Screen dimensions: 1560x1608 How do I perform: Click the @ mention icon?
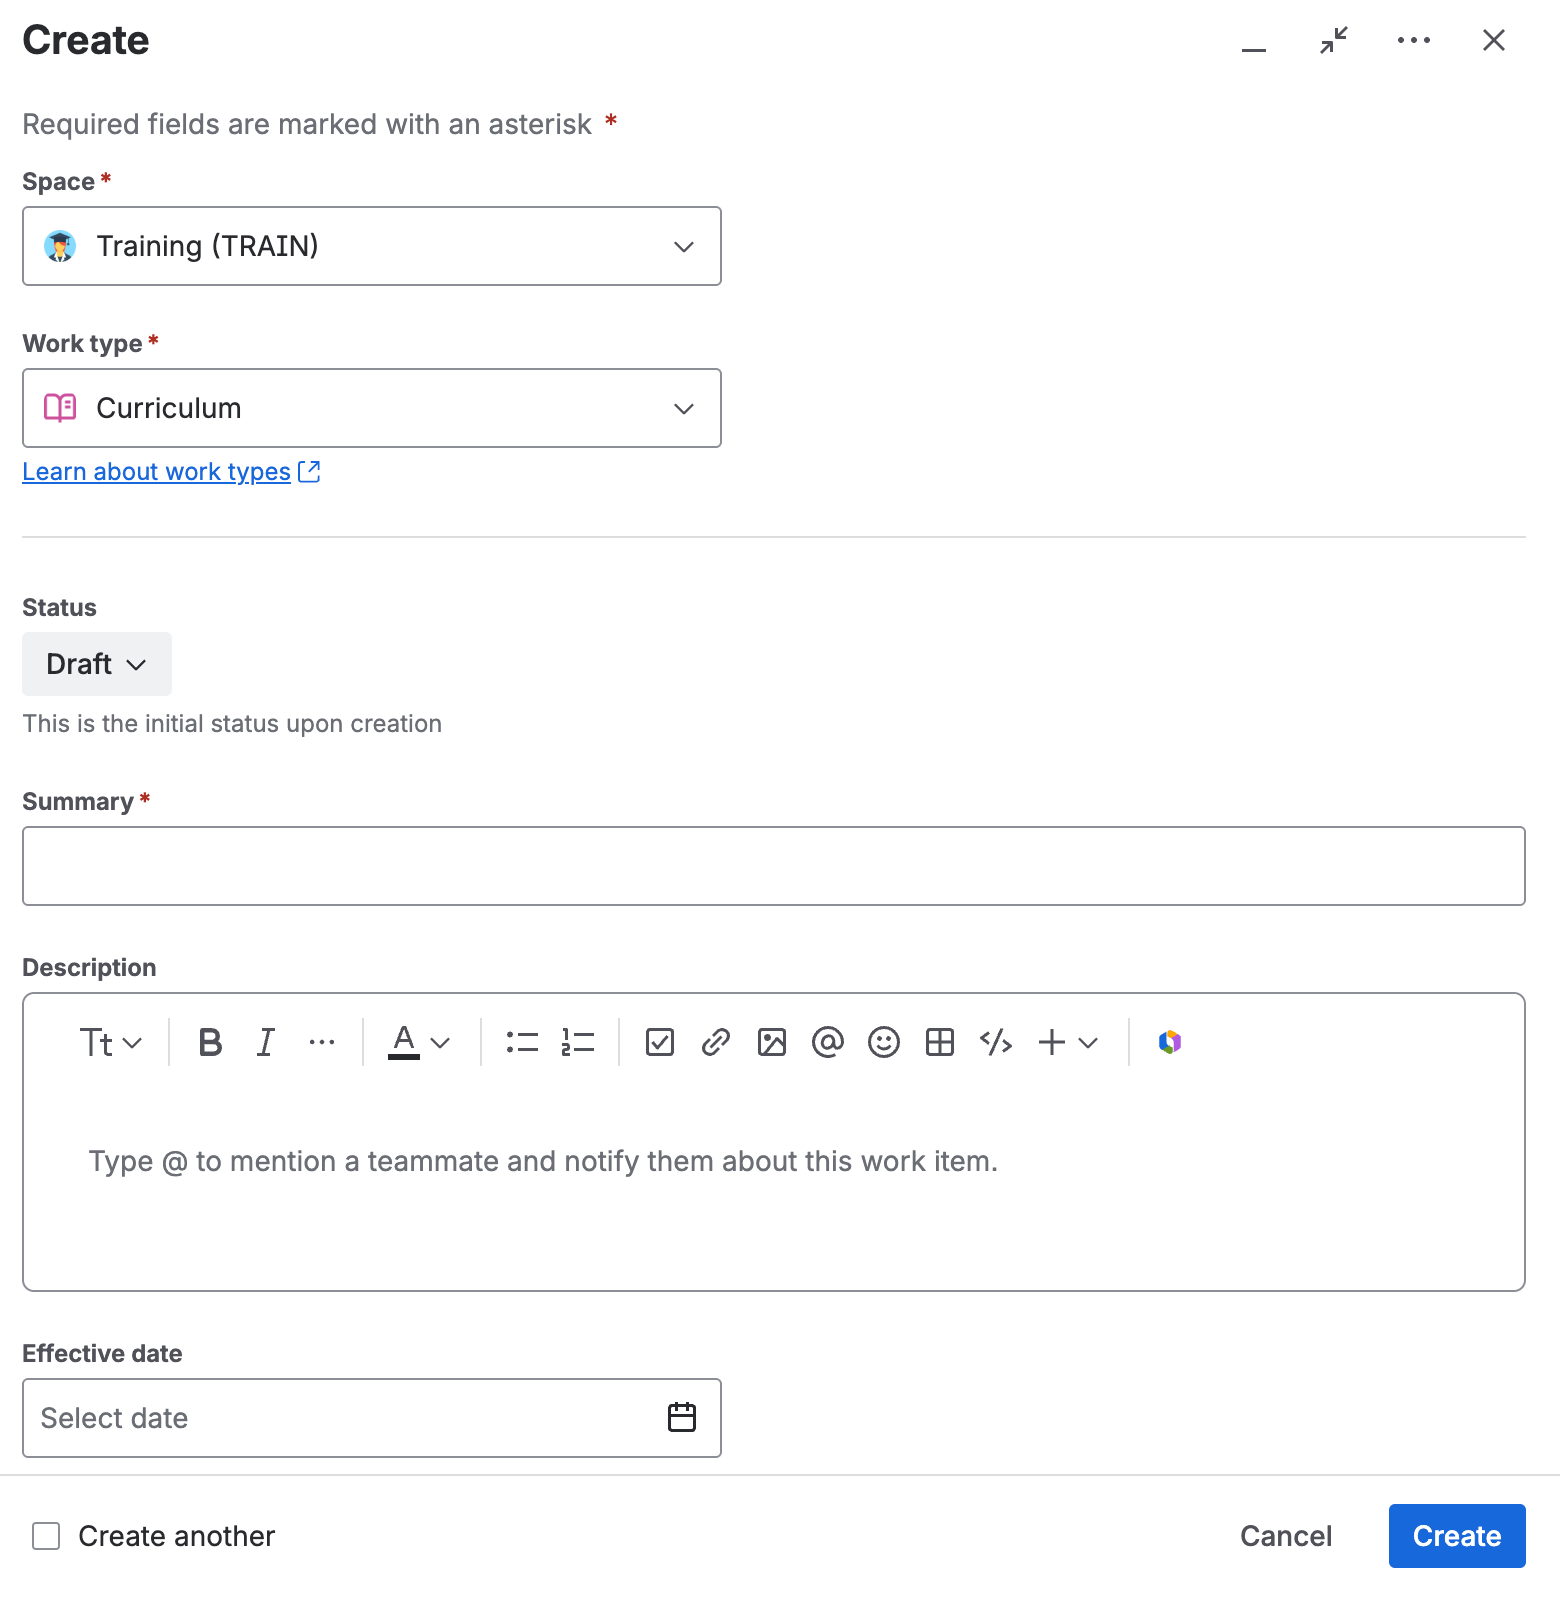(x=828, y=1042)
